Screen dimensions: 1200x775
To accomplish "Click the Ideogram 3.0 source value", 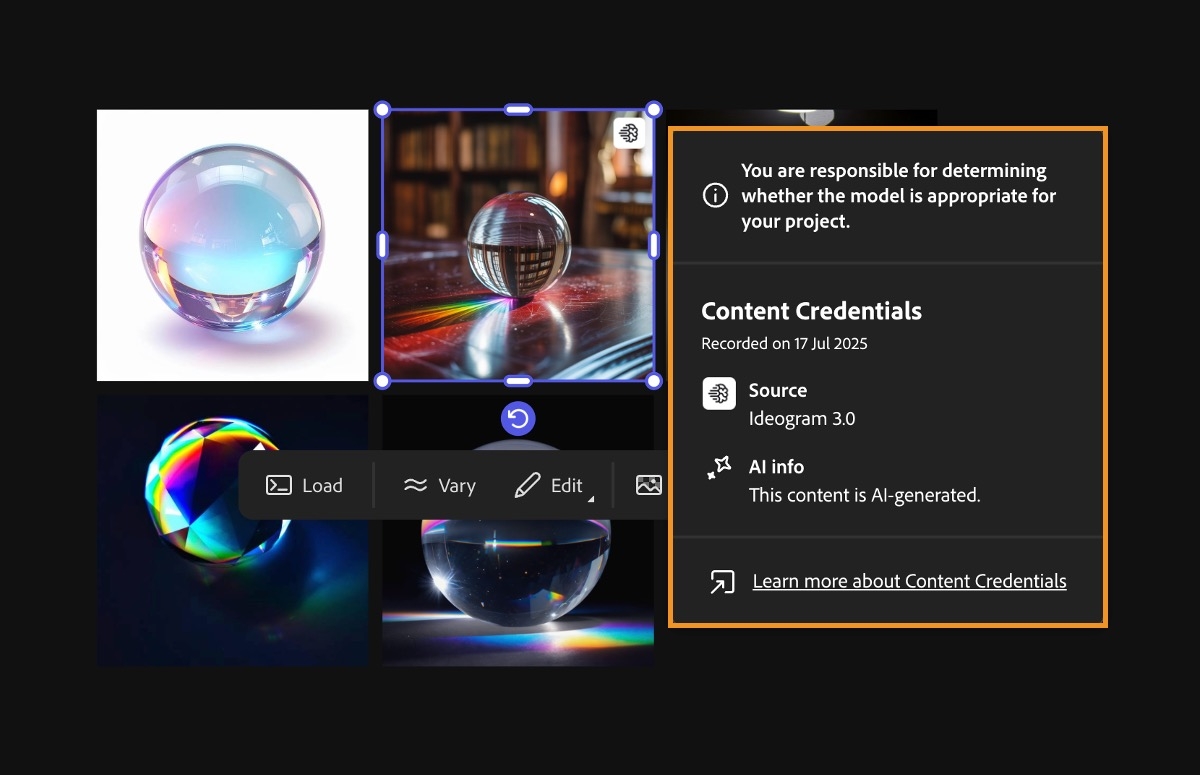I will click(802, 419).
